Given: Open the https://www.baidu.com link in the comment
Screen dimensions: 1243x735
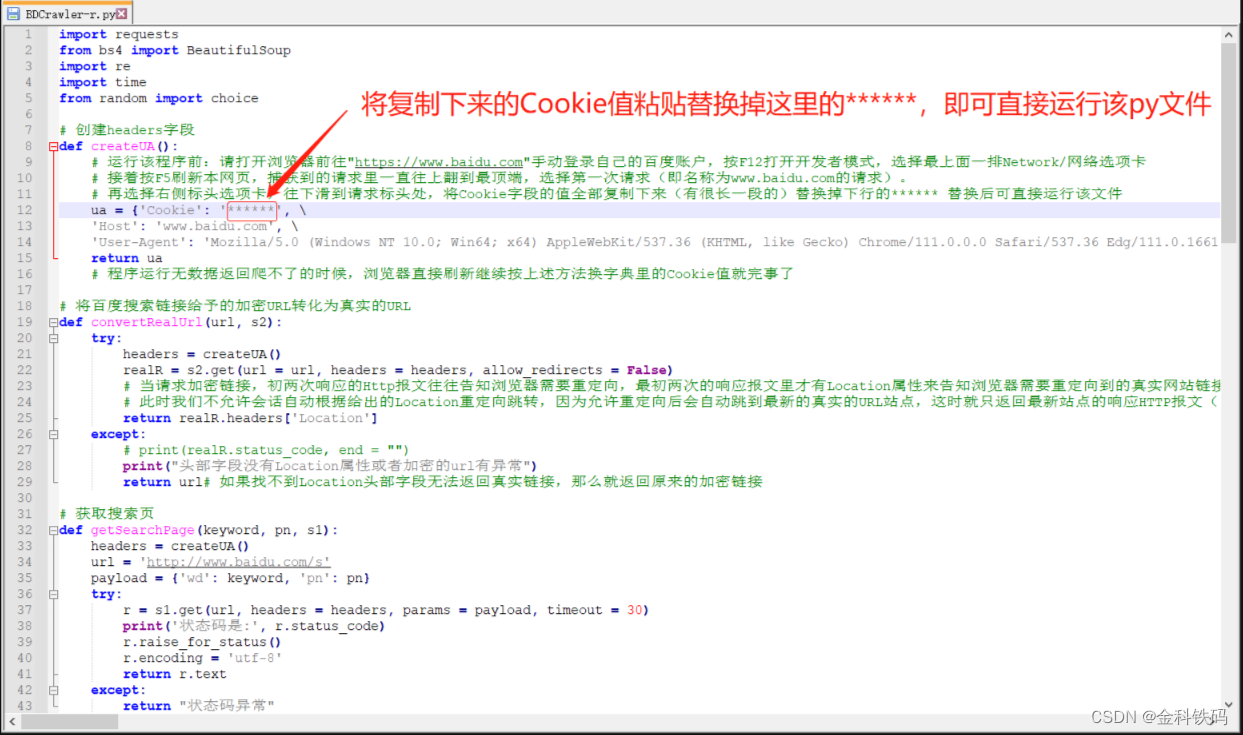Looking at the screenshot, I should 440,162.
